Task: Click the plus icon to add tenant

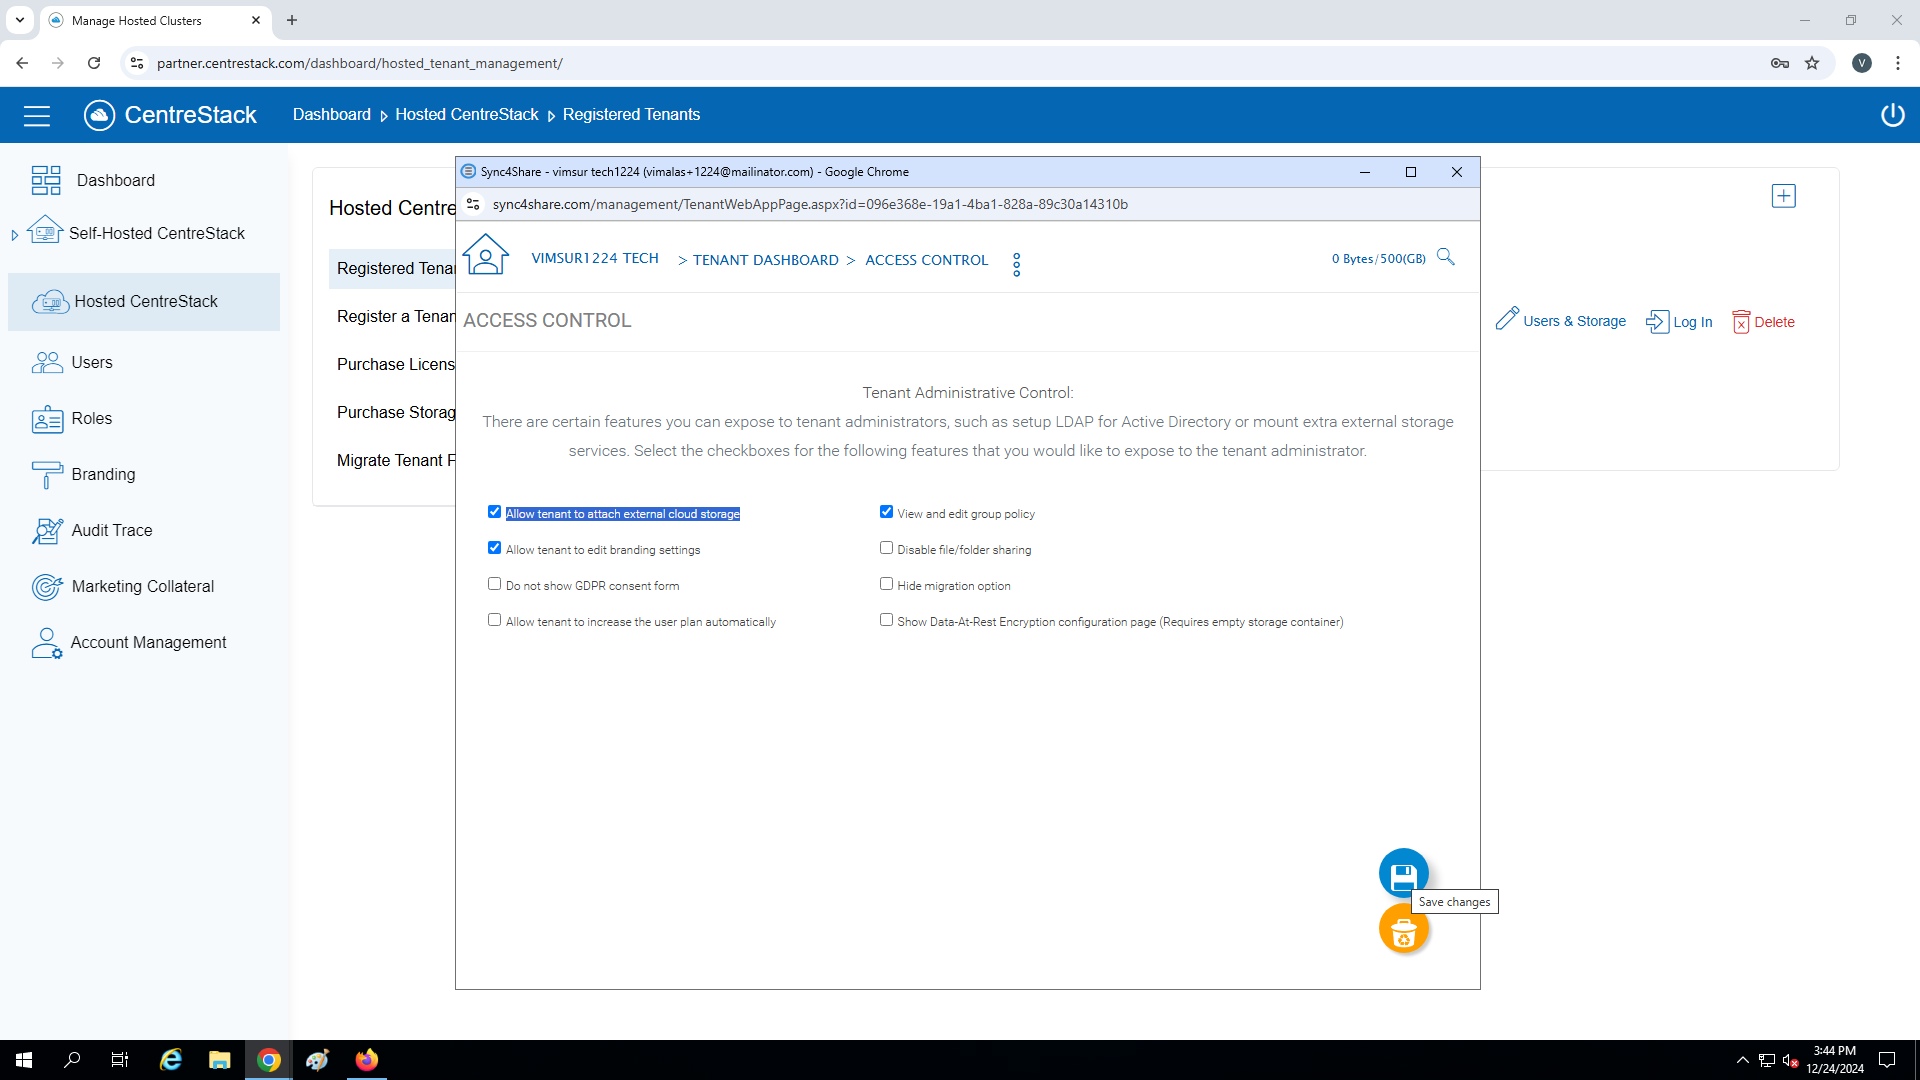Action: click(x=1783, y=196)
